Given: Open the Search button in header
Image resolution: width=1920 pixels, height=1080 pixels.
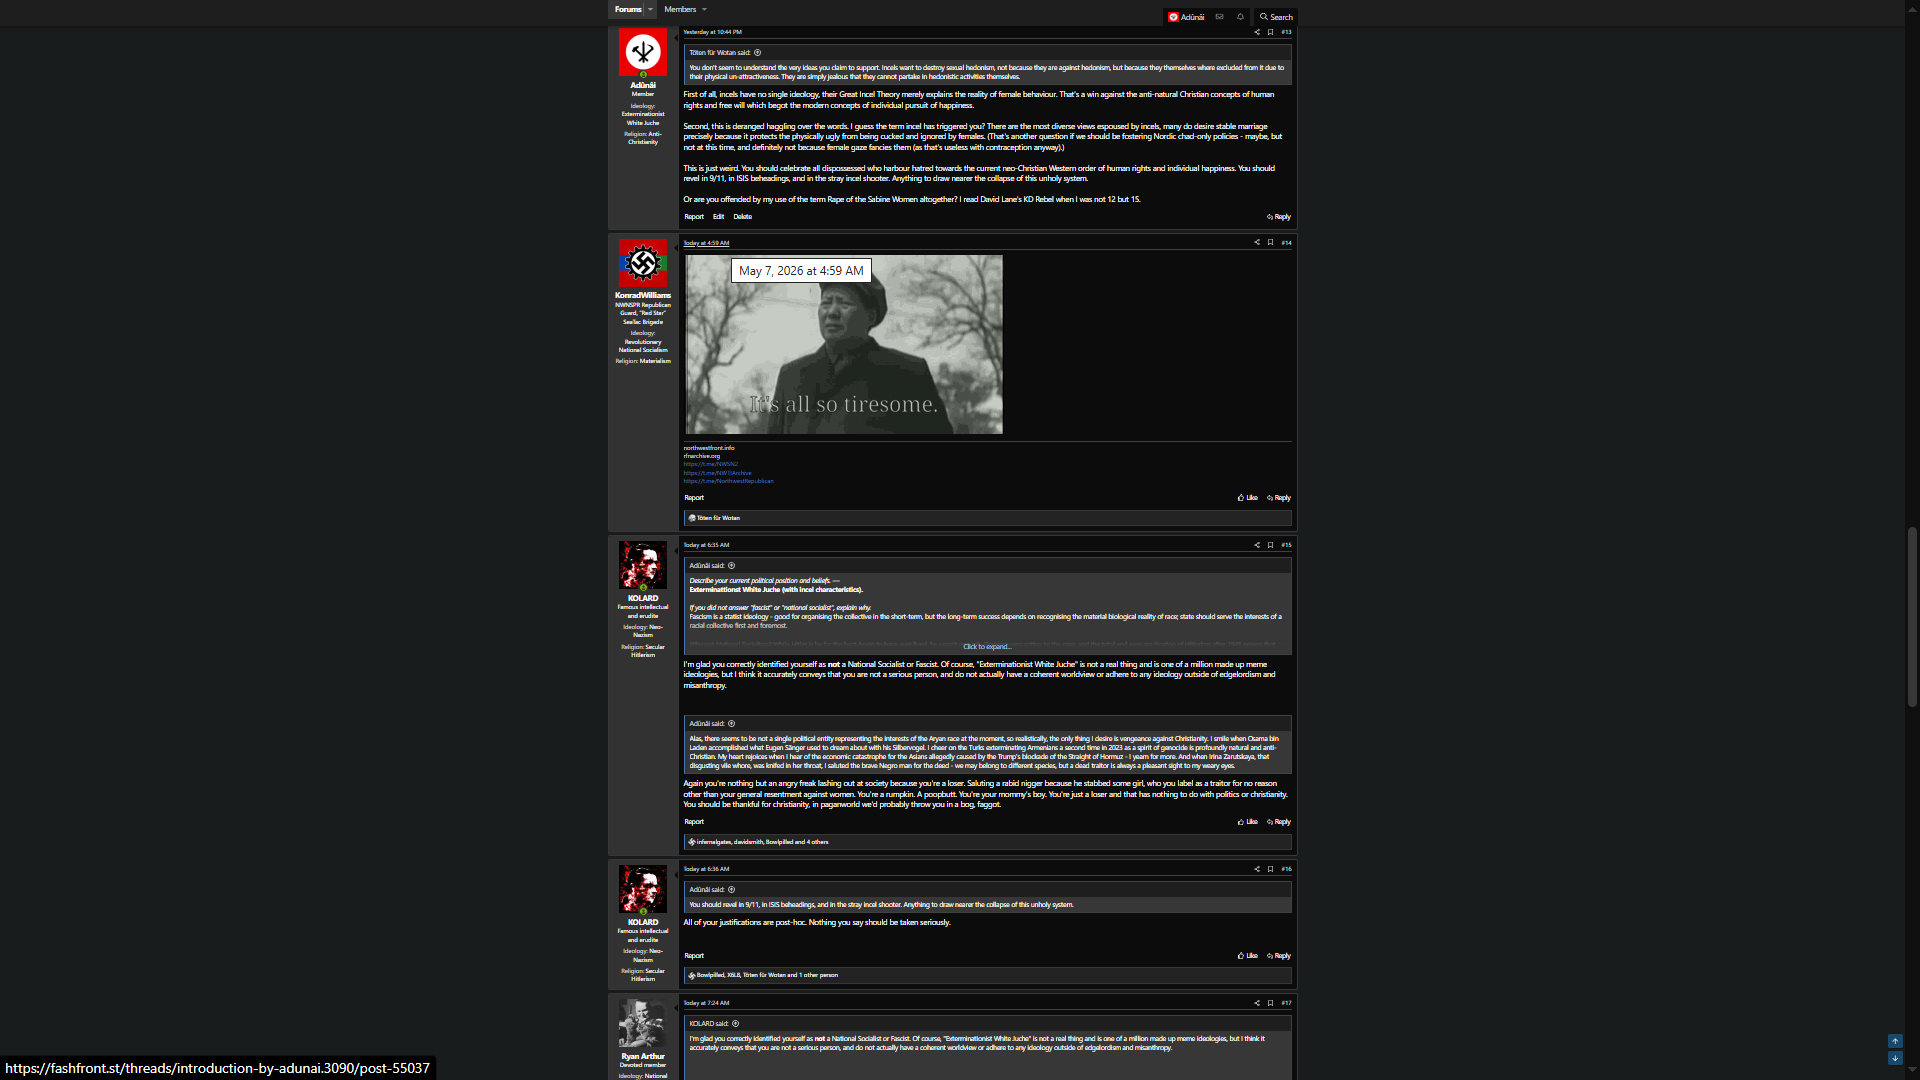Looking at the screenshot, I should 1276,17.
